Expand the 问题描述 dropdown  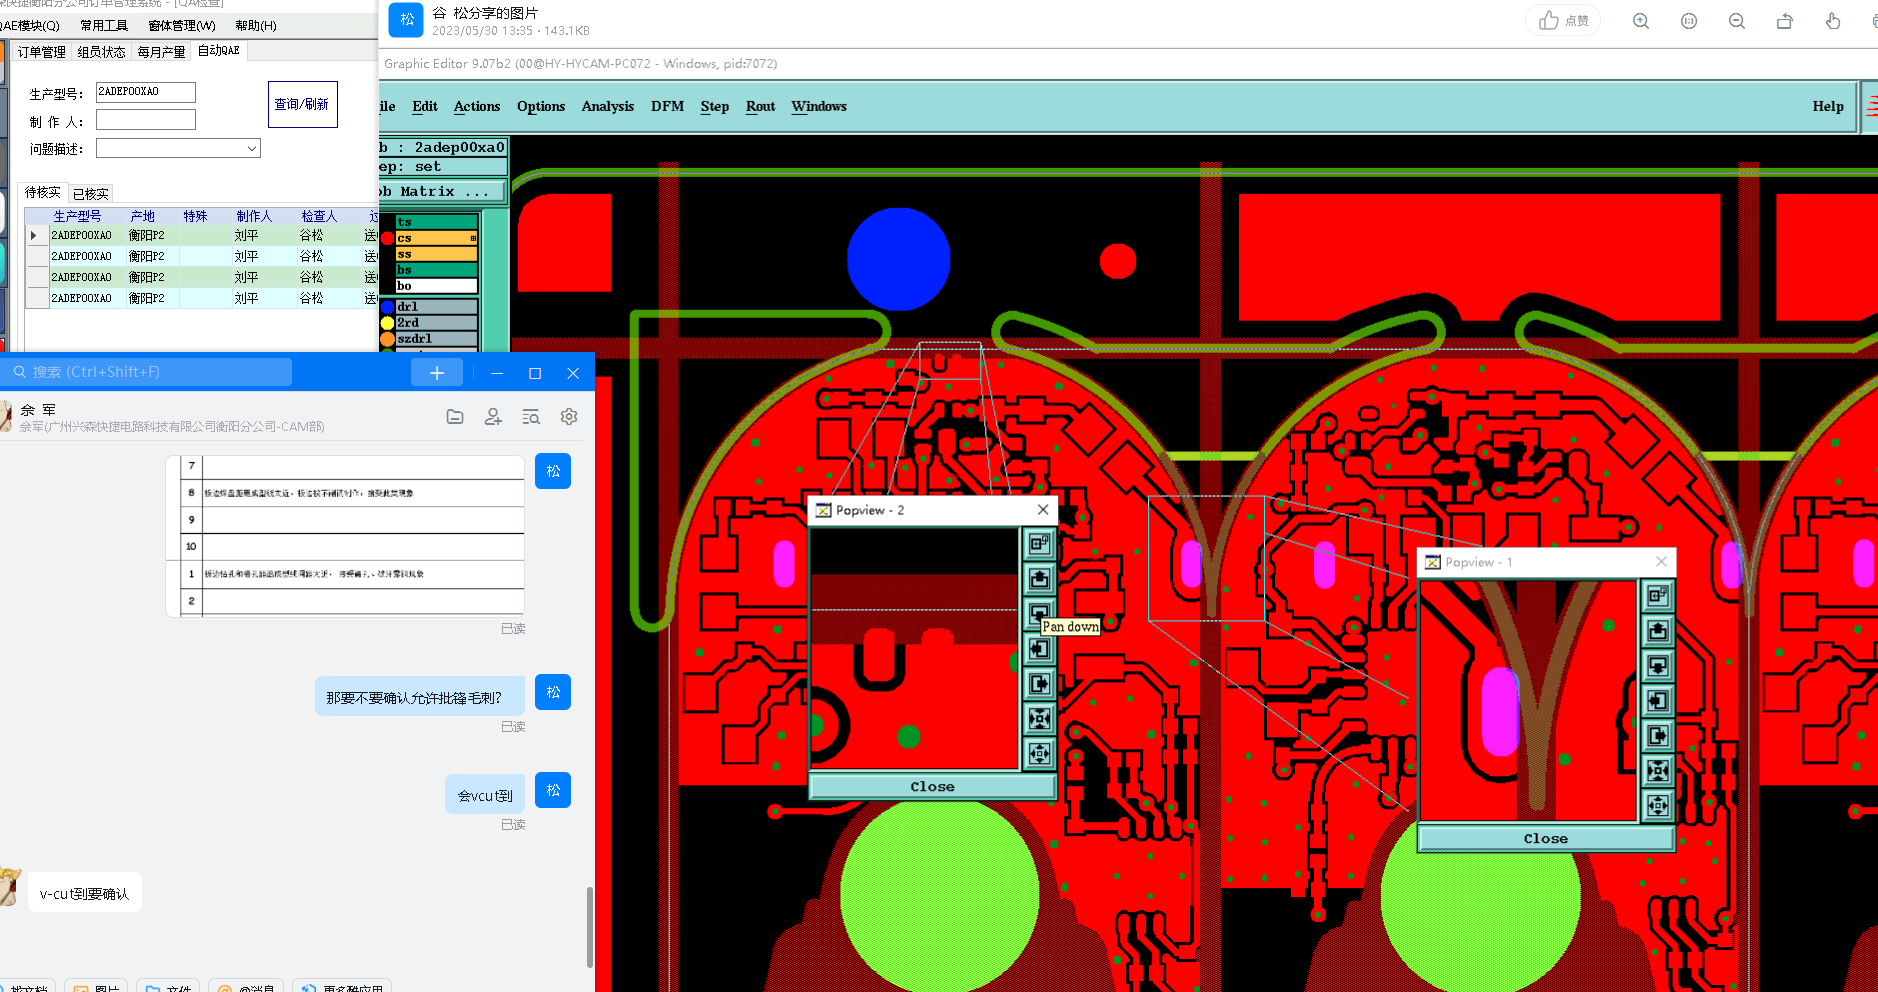click(x=252, y=148)
